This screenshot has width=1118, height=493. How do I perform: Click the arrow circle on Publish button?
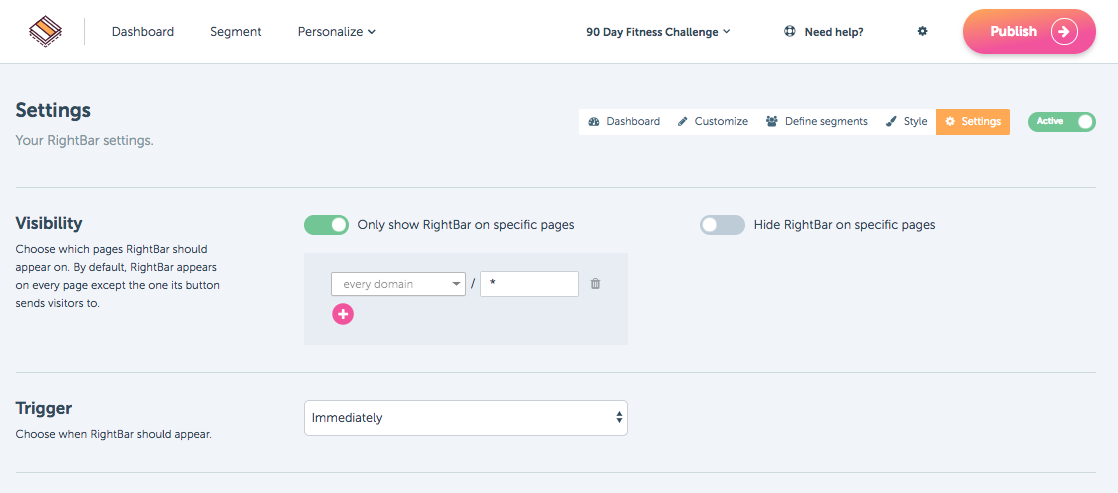[1064, 31]
